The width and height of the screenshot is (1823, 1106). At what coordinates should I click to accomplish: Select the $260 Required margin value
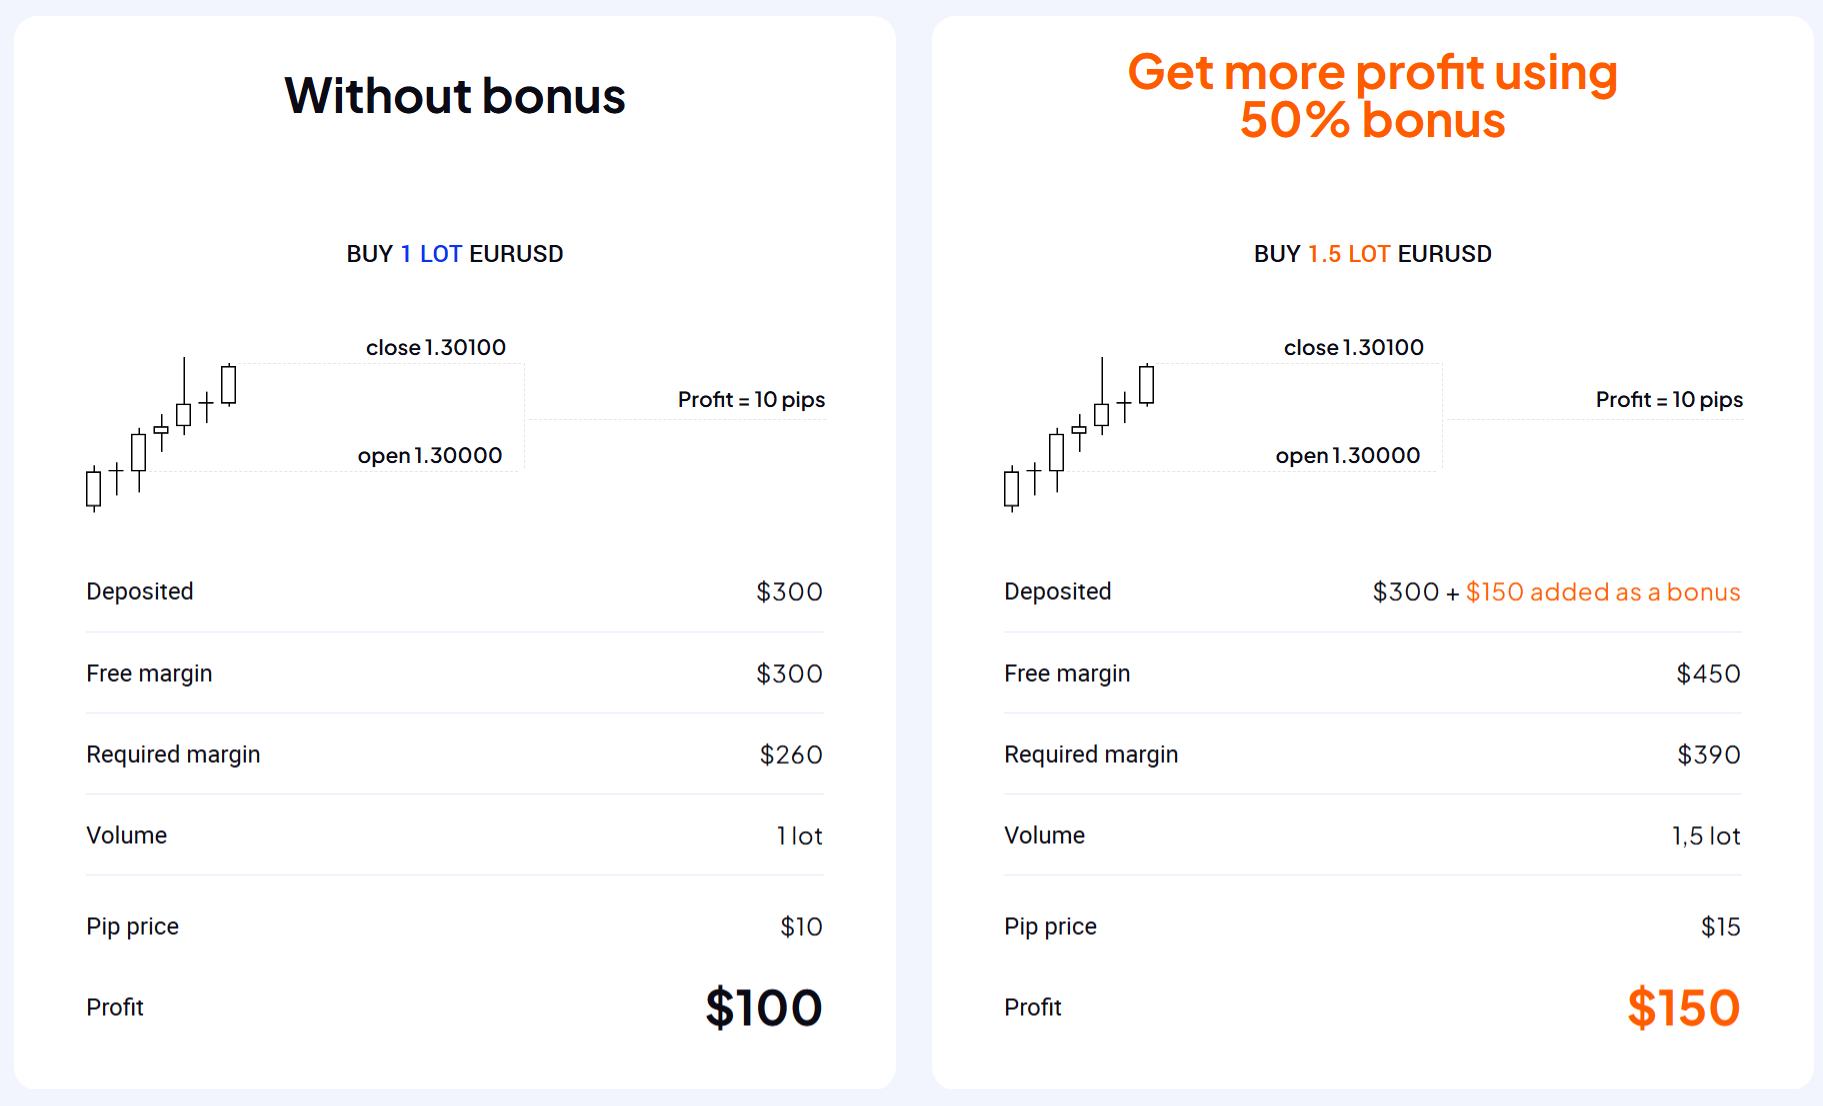point(791,754)
